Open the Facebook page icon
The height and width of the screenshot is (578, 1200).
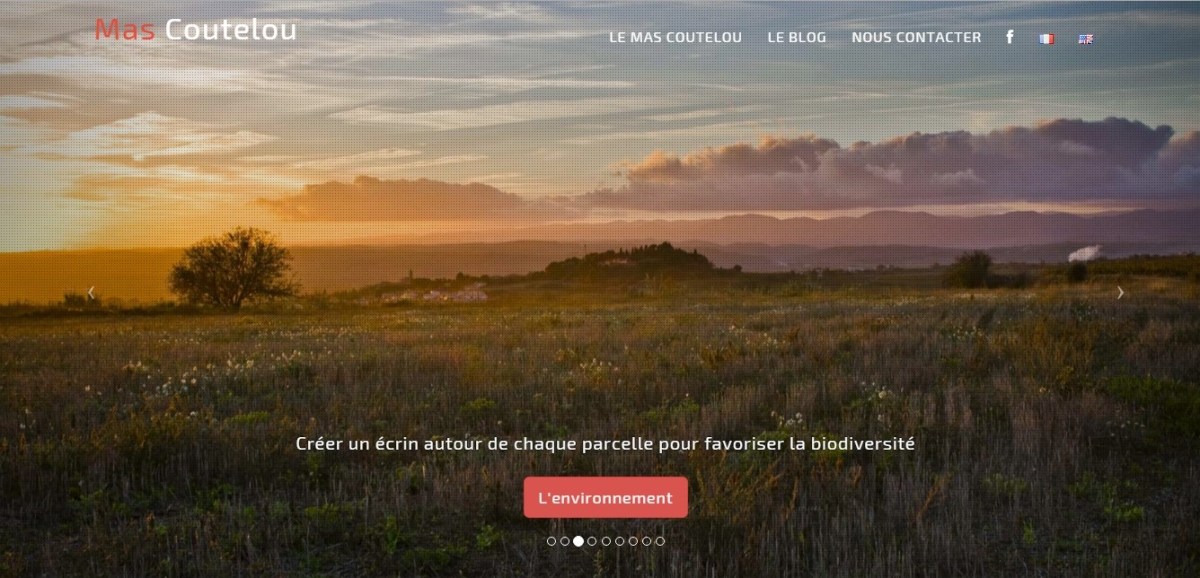tap(1010, 37)
